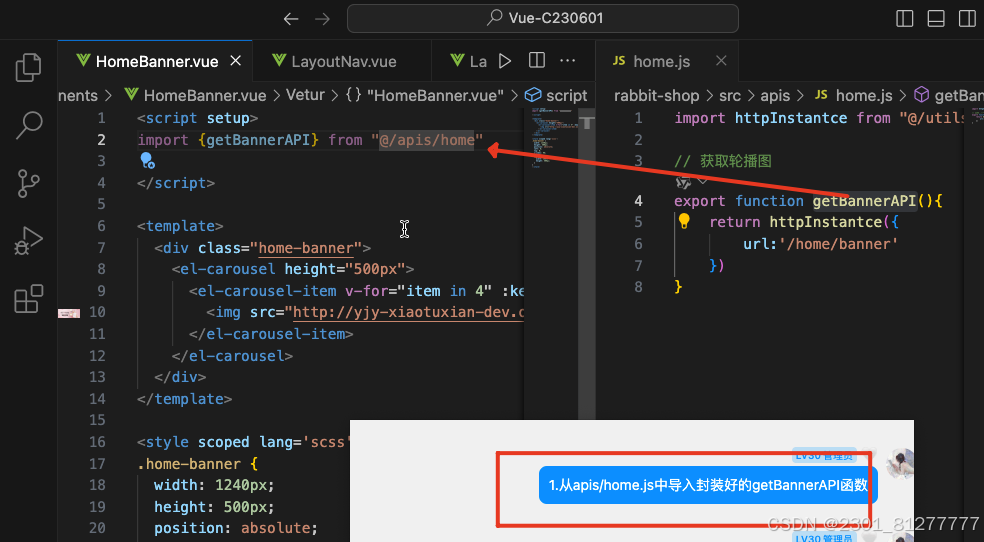Screen dimensions: 984x542
Task: Go back with the left arrow
Action: pyautogui.click(x=291, y=19)
